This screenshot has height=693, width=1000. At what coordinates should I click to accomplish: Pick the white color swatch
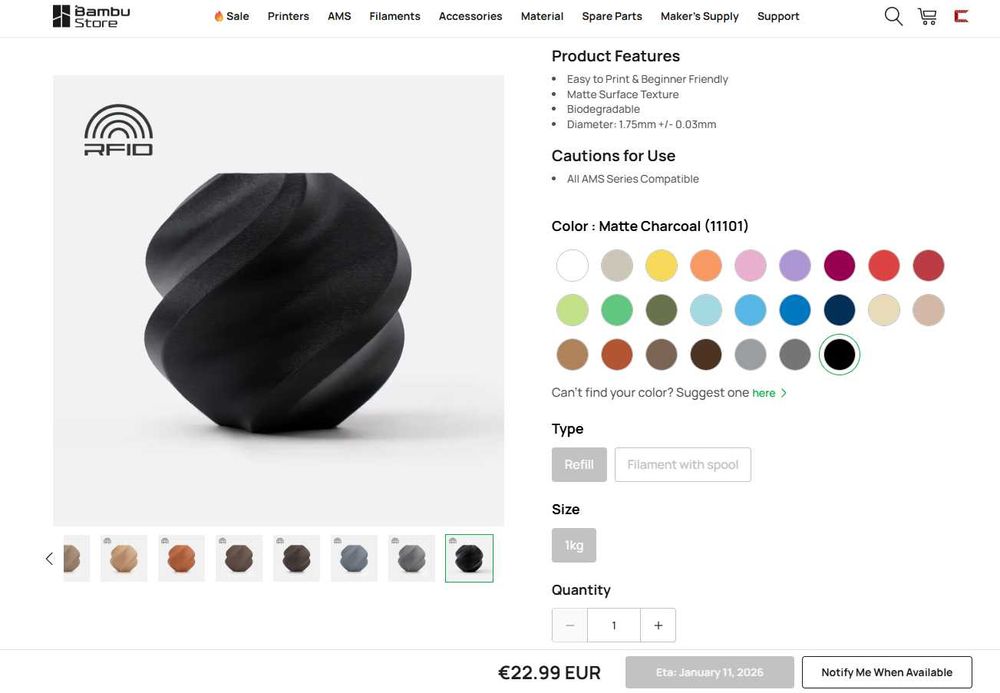click(x=572, y=266)
